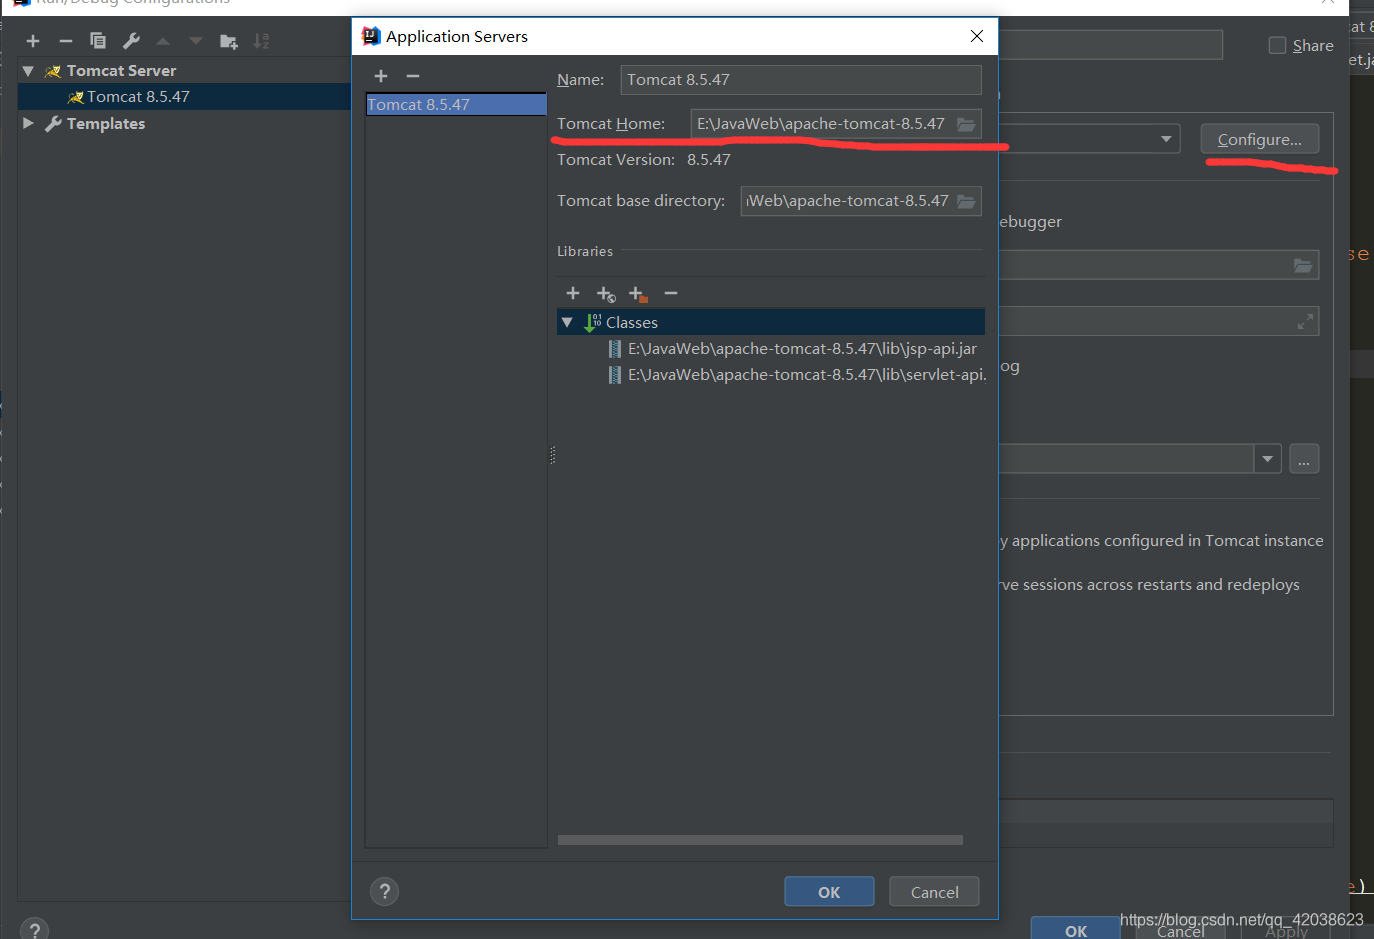Image resolution: width=1374 pixels, height=939 pixels.
Task: Click the plus-with-red-square library icon
Action: pos(638,294)
